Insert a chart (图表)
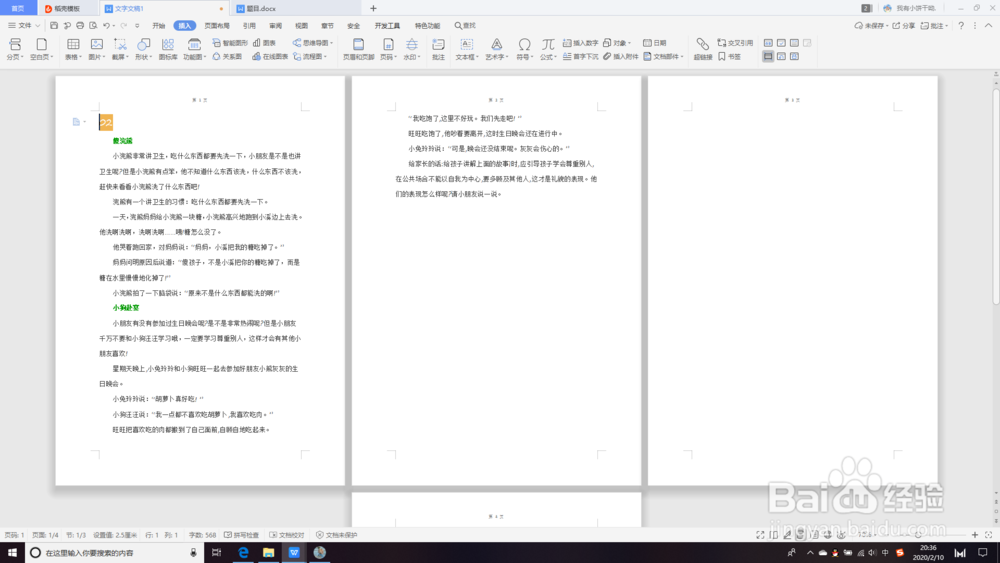The width and height of the screenshot is (1000, 563). point(265,43)
